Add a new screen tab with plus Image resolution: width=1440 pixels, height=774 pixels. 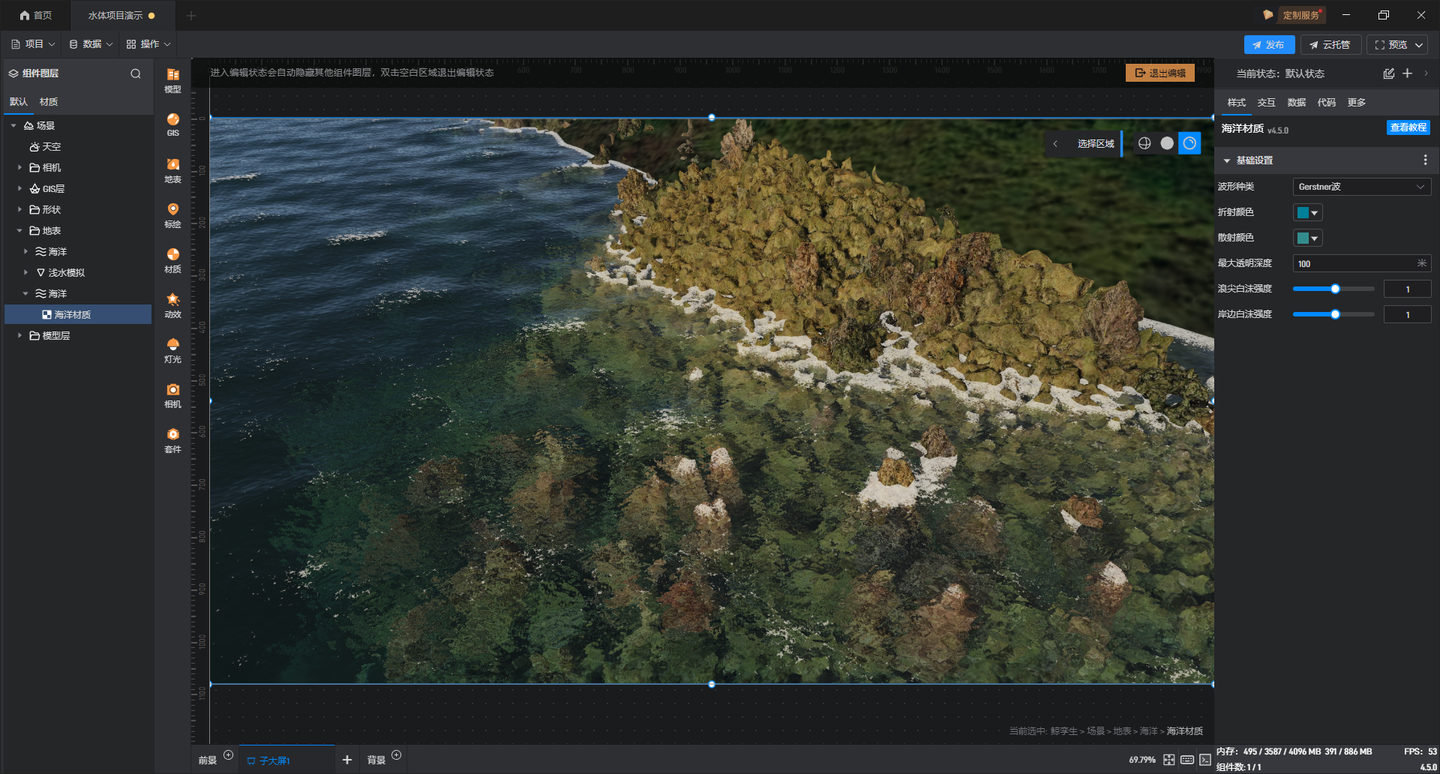347,760
